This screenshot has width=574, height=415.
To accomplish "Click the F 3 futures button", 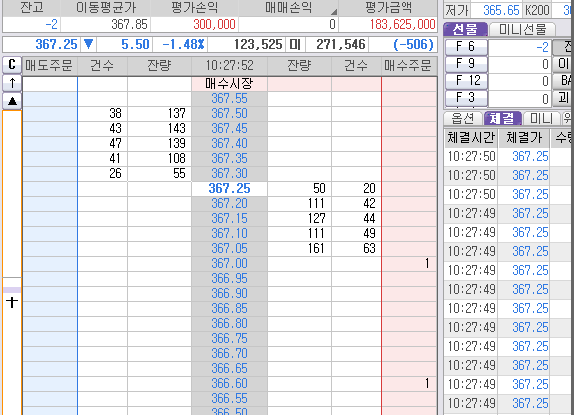I will 466,97.
